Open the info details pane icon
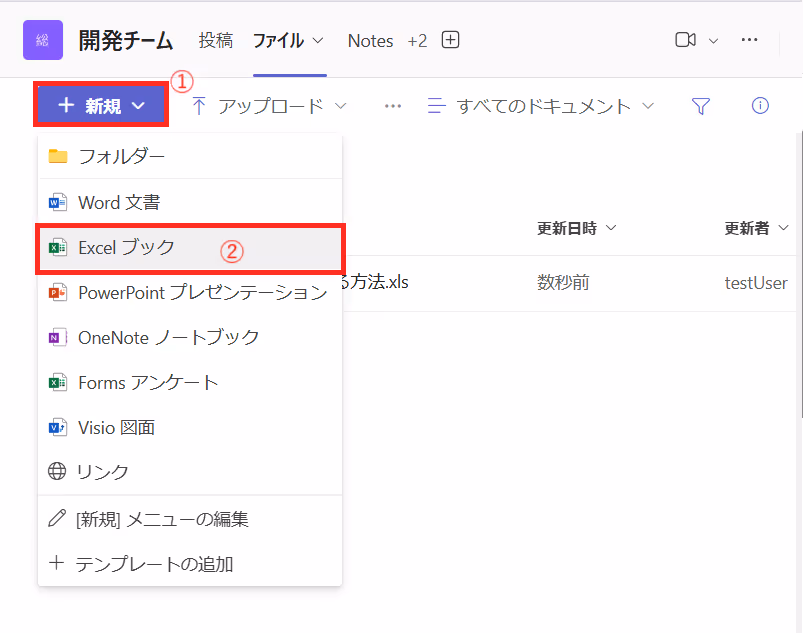The width and height of the screenshot is (803, 633). (760, 106)
